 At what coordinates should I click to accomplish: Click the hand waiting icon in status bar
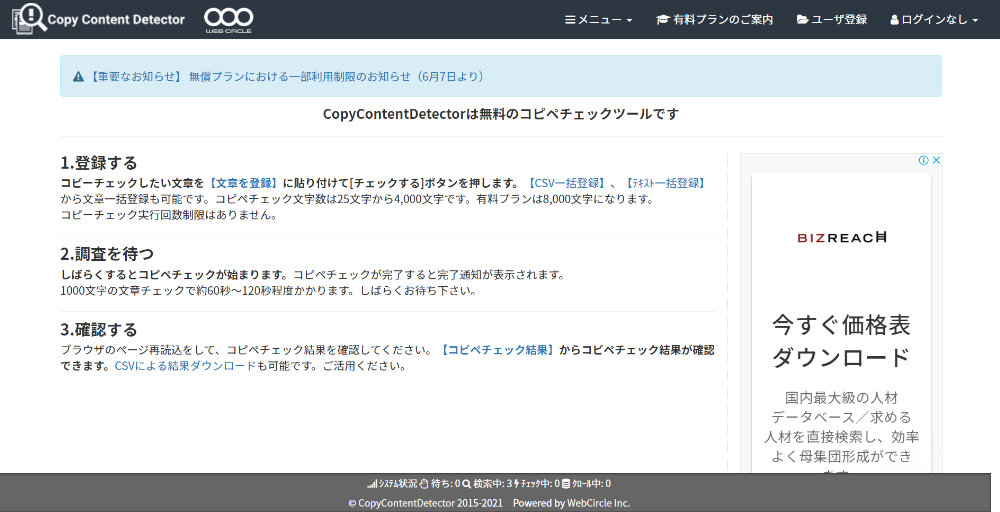(x=424, y=484)
